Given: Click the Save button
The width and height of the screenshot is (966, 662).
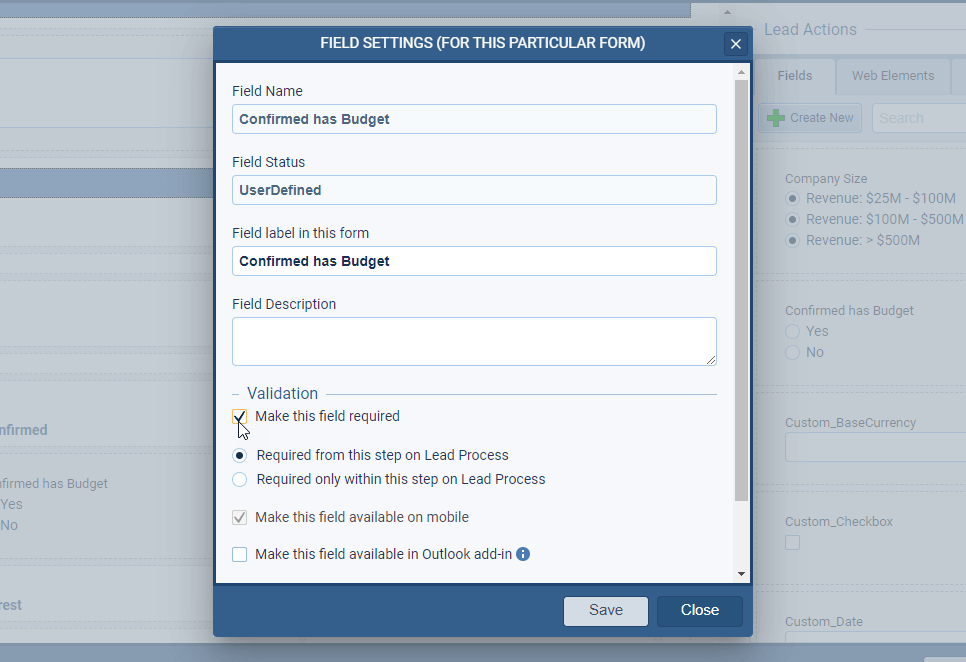Looking at the screenshot, I should [x=605, y=611].
